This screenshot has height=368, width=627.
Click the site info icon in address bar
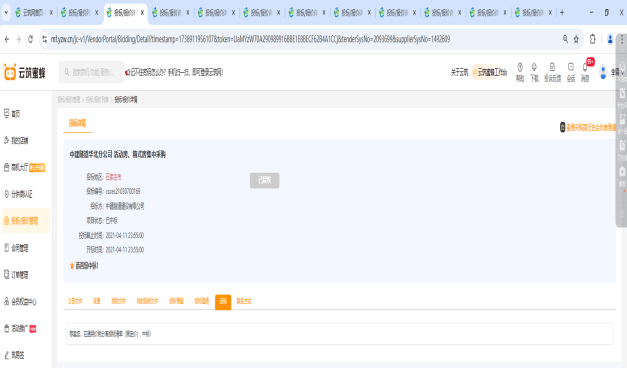pyautogui.click(x=44, y=39)
